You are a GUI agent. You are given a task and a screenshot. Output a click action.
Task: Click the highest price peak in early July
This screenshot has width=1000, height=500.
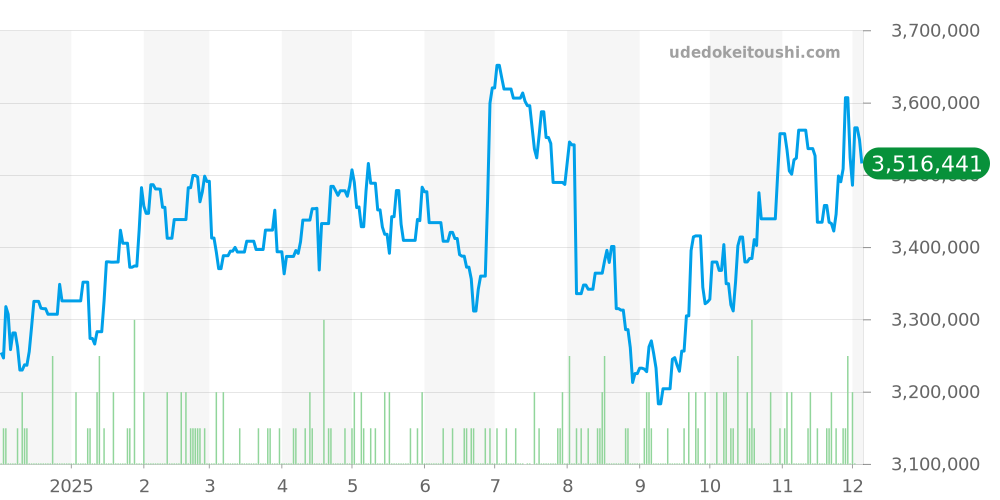[x=497, y=66]
